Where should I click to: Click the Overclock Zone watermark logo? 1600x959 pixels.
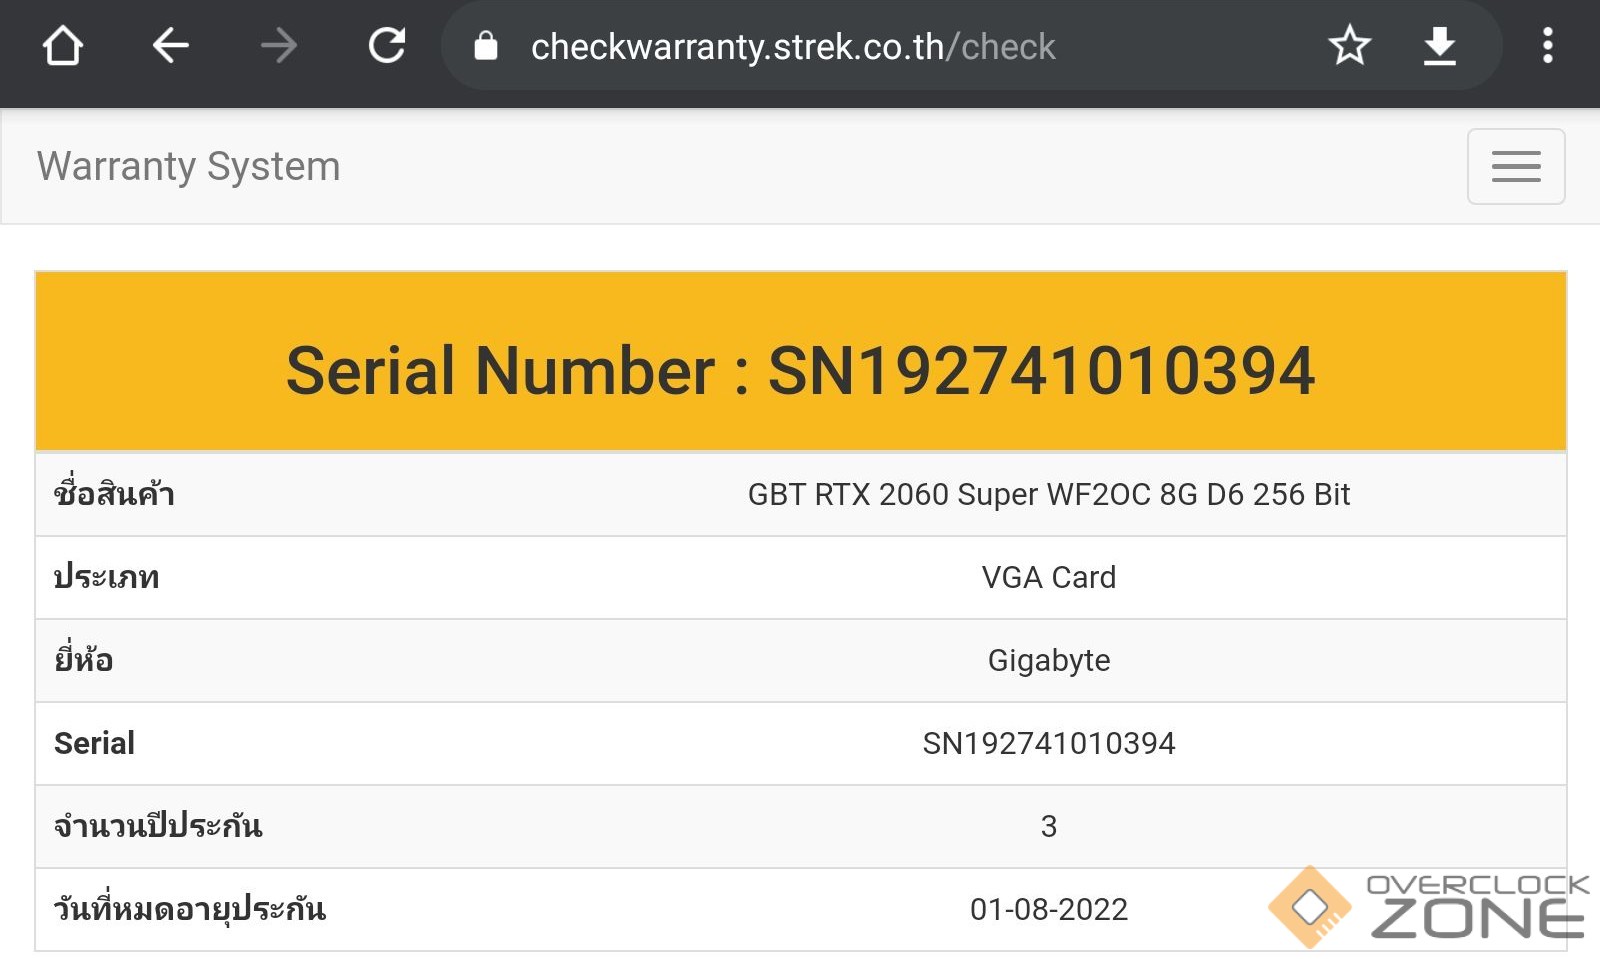tap(1428, 907)
